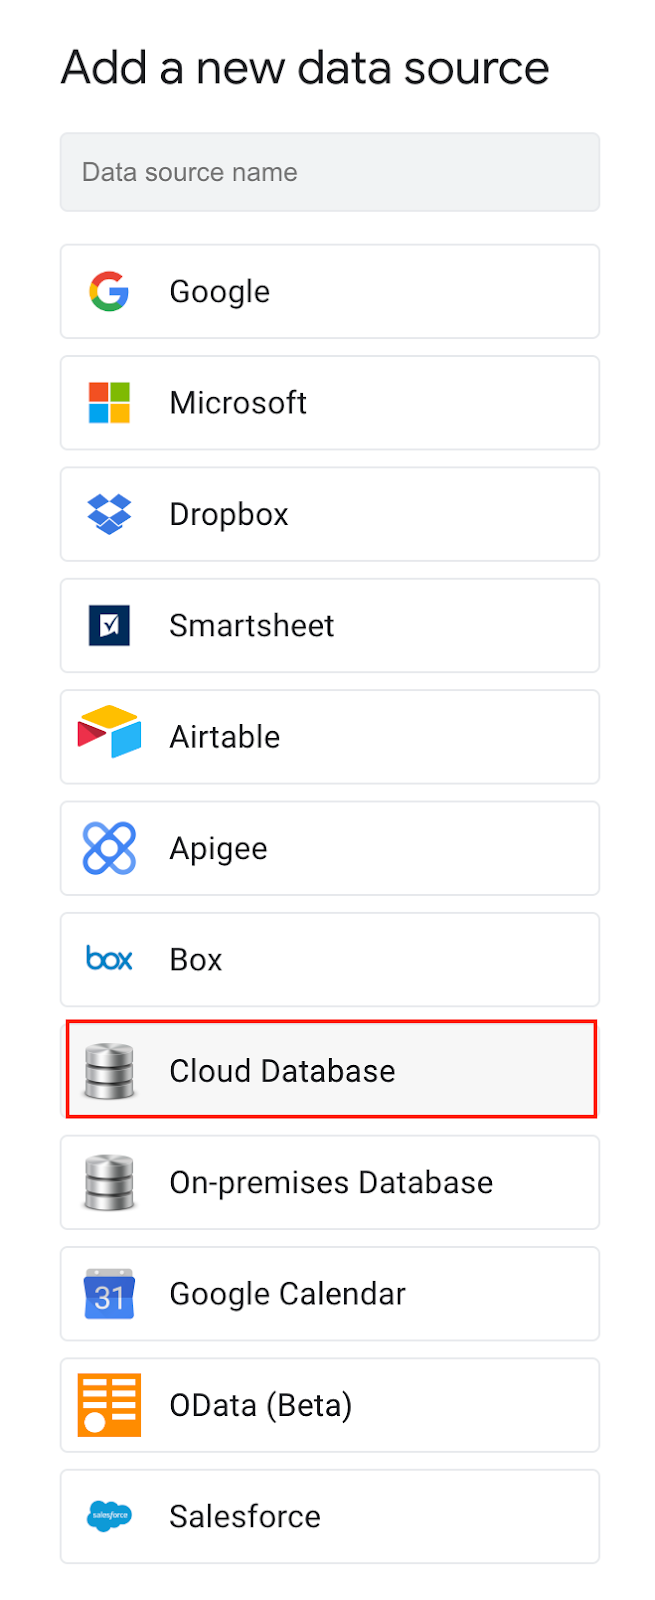This screenshot has height=1600, width=655.
Task: Click the Google logo icon
Action: pyautogui.click(x=109, y=291)
